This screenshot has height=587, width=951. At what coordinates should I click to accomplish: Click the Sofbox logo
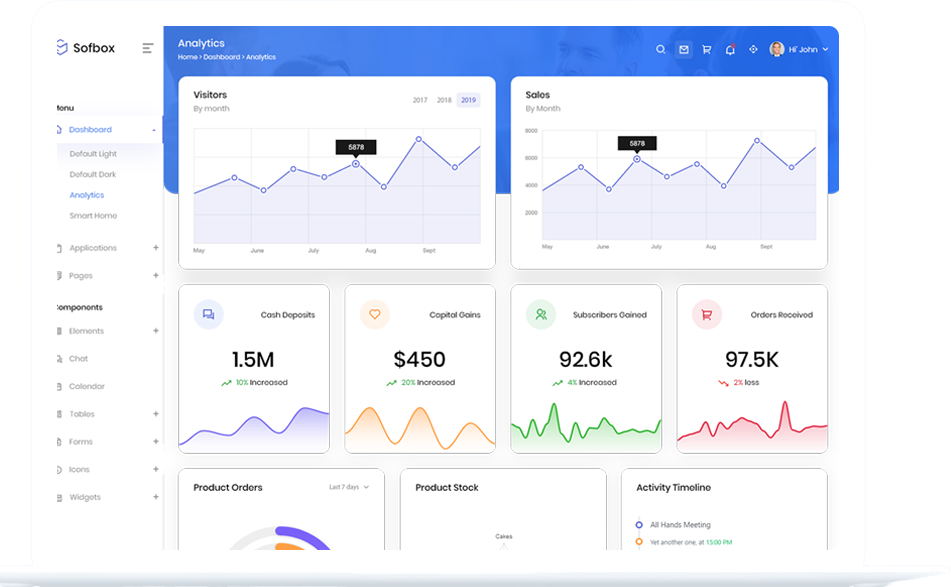[86, 48]
